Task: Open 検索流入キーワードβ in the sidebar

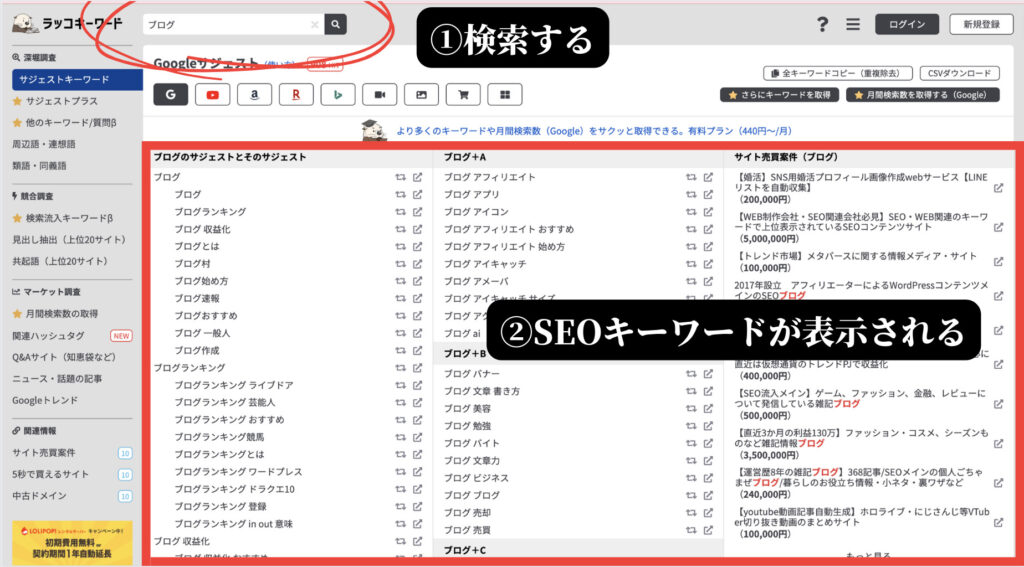Action: point(69,218)
